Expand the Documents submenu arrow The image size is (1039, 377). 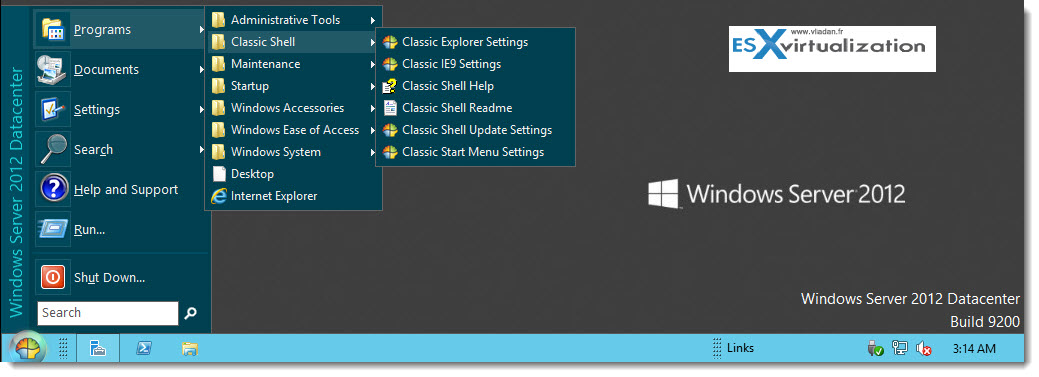(201, 70)
